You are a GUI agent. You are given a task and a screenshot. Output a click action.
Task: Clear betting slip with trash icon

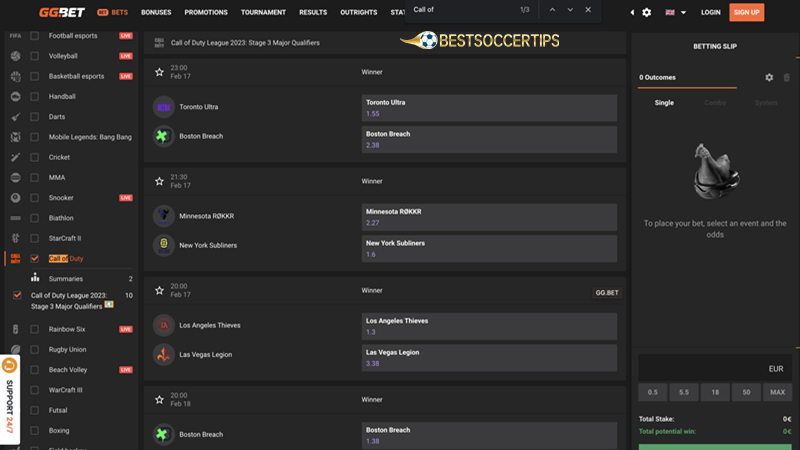pos(786,78)
